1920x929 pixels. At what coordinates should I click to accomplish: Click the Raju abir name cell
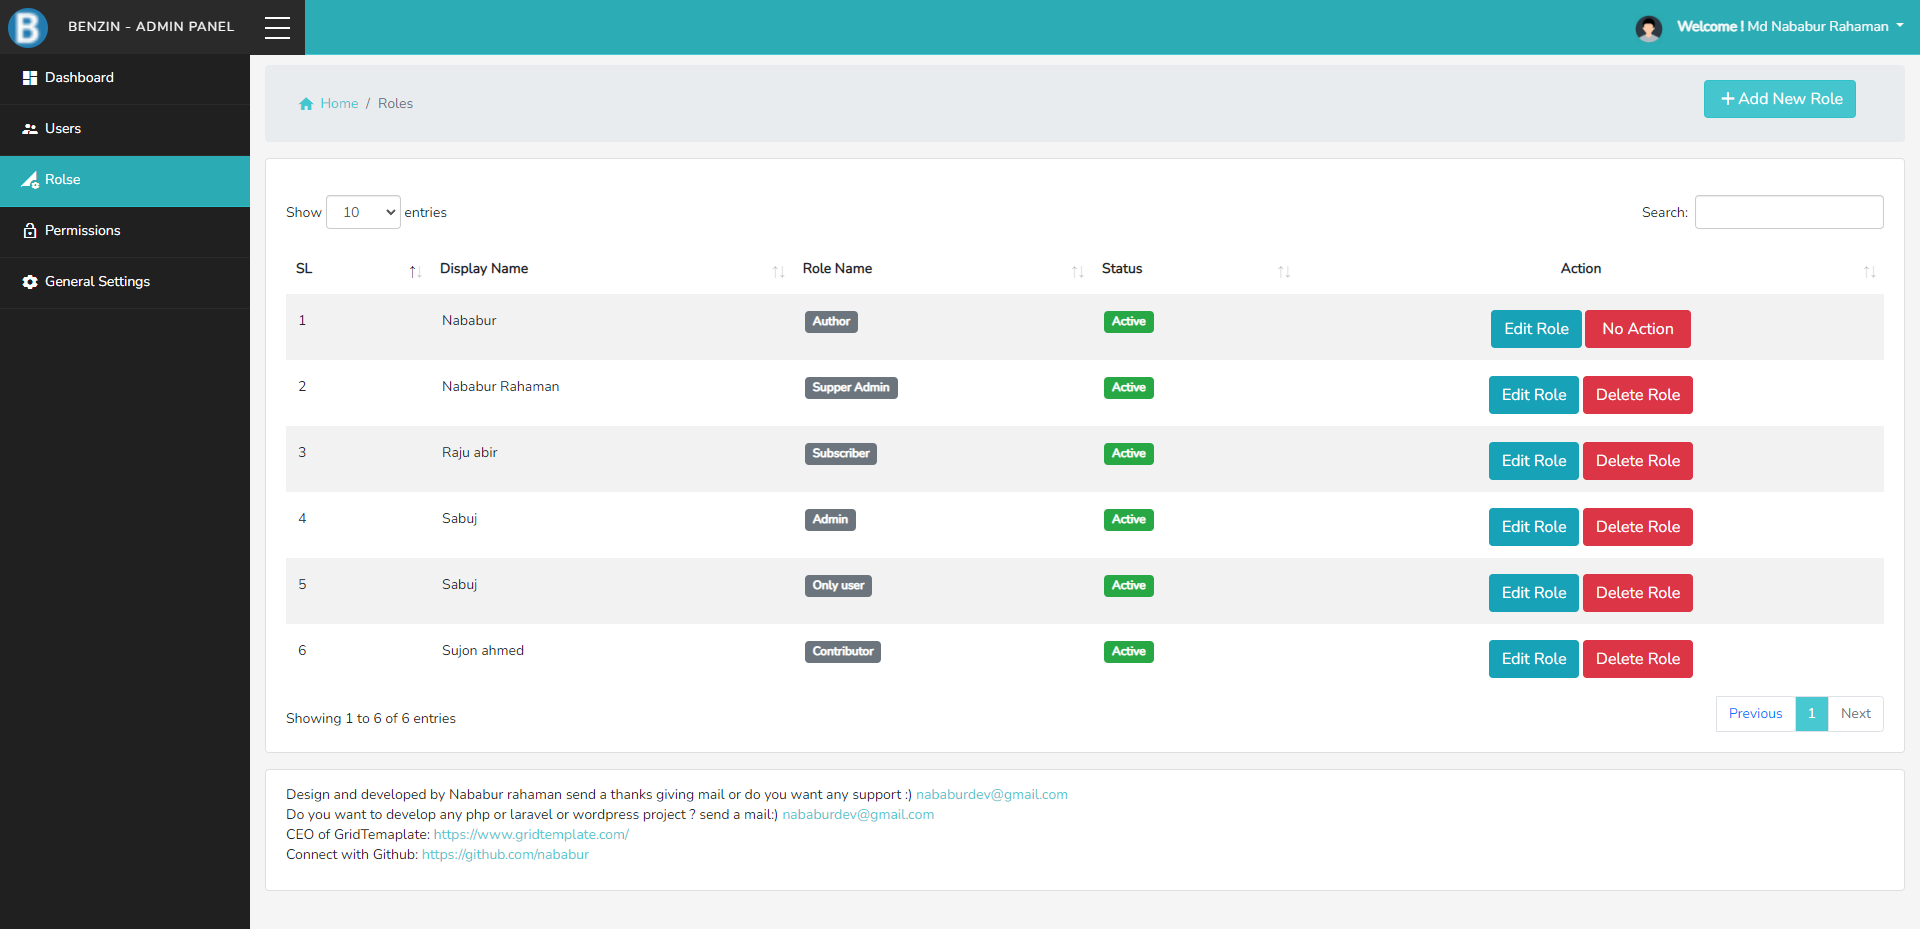click(x=470, y=453)
